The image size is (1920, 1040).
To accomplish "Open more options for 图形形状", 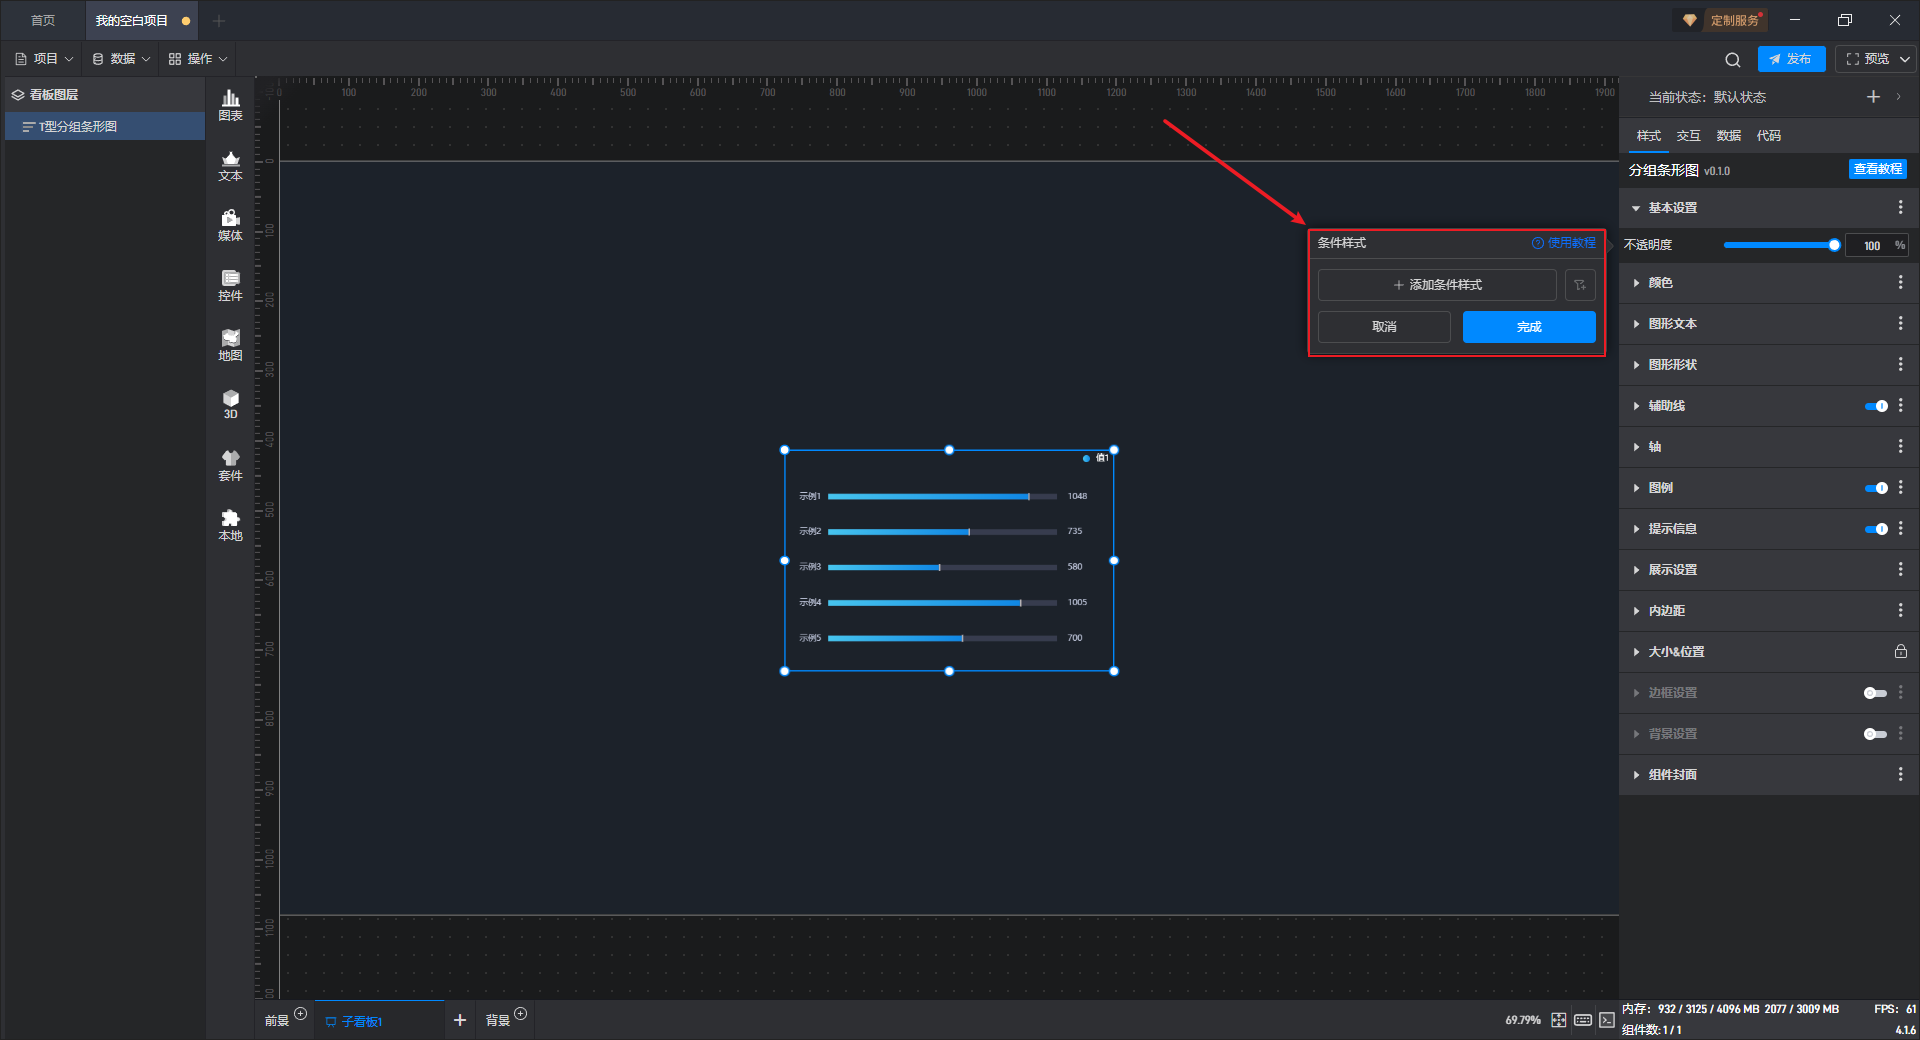I will coord(1901,365).
